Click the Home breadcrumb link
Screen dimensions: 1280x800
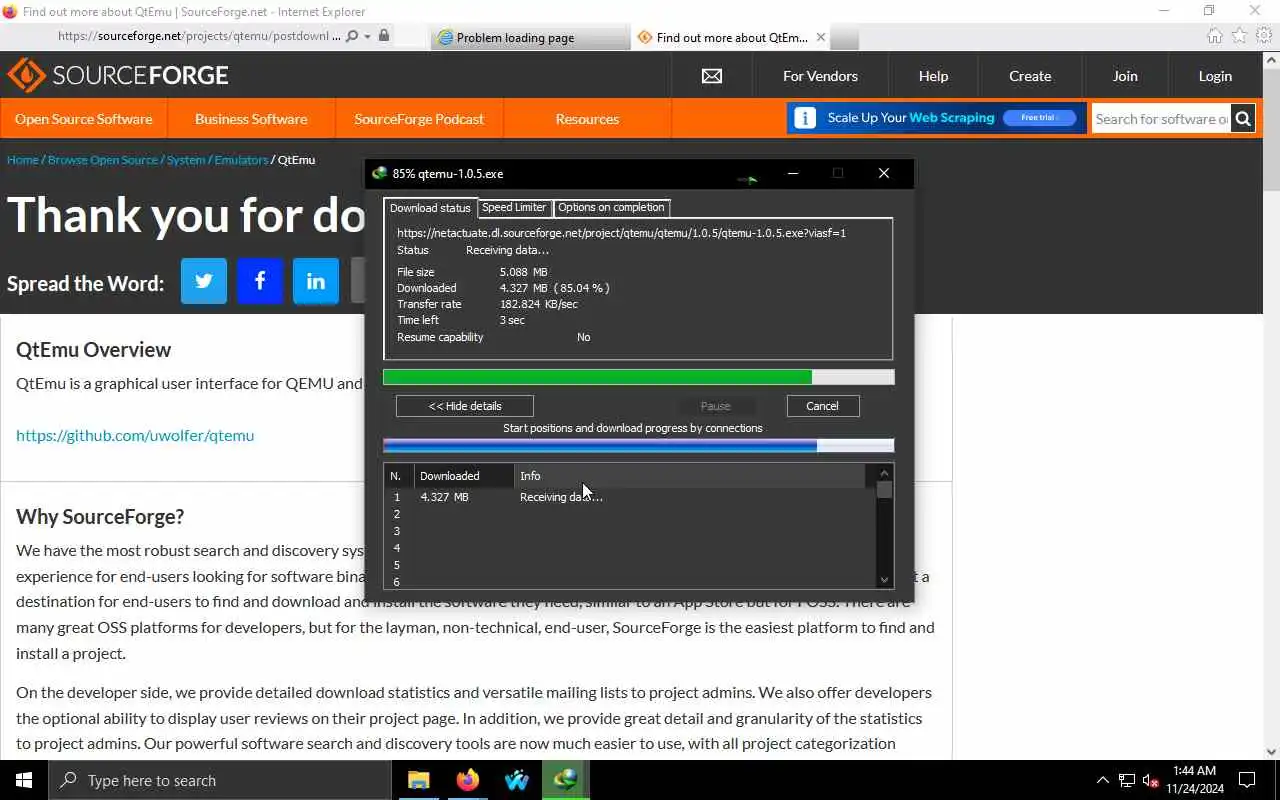pos(22,160)
